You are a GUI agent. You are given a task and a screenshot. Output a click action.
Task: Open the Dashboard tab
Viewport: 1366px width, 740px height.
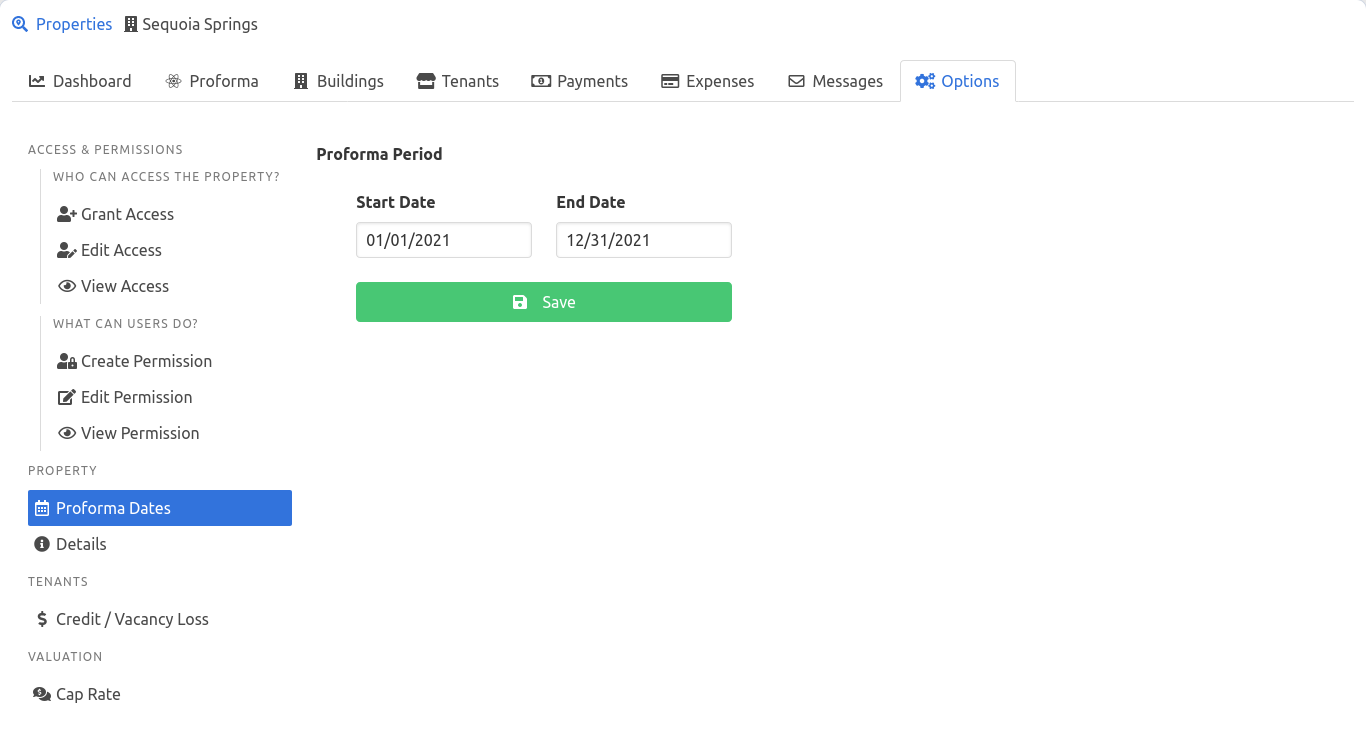[x=80, y=81]
